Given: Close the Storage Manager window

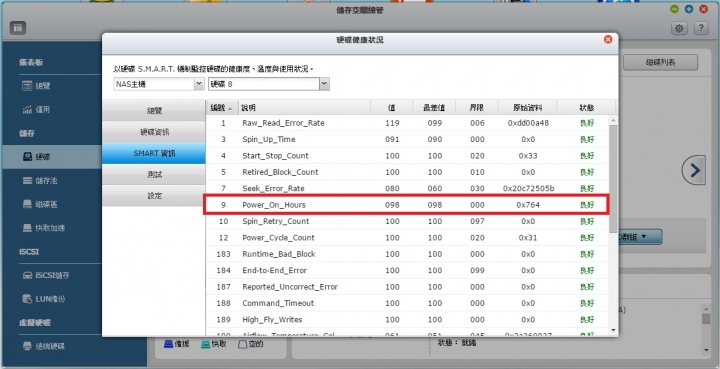Looking at the screenshot, I should (703, 9).
